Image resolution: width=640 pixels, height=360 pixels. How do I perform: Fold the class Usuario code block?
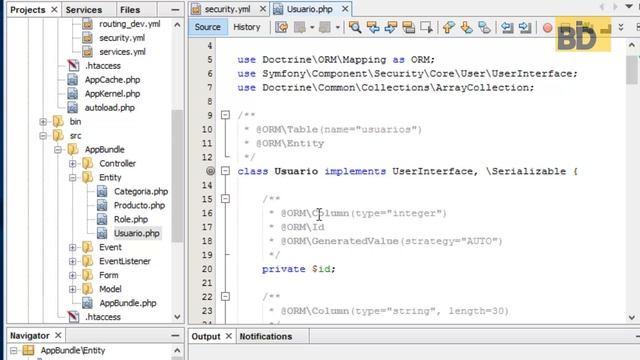point(225,171)
